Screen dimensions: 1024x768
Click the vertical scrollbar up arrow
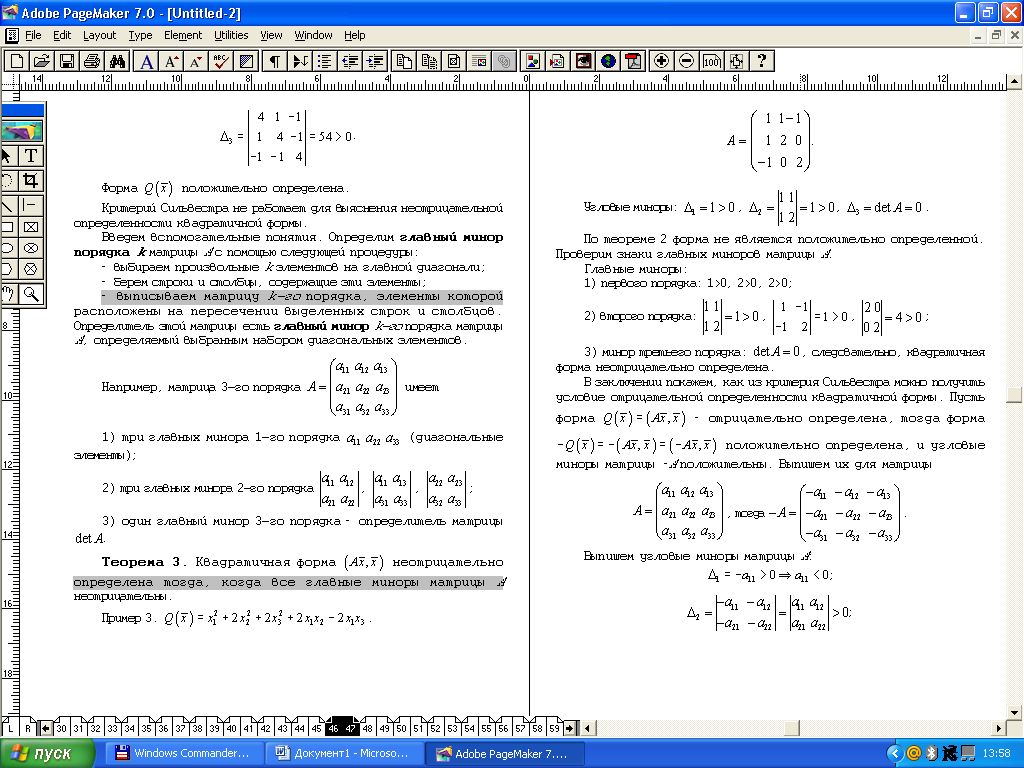(x=1014, y=82)
